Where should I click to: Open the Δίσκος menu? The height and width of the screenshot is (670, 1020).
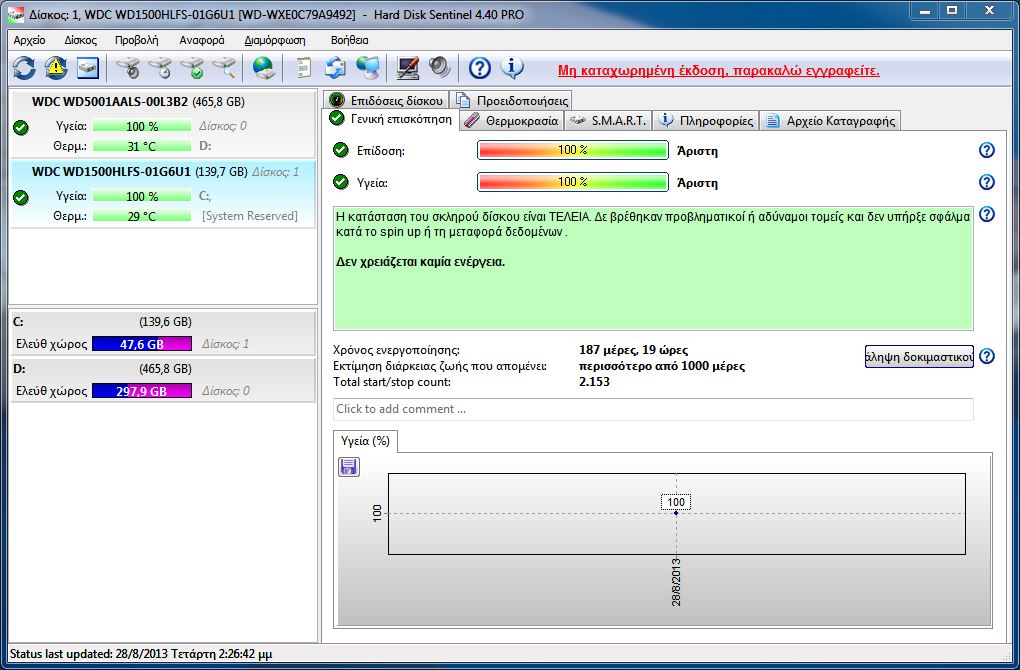click(81, 40)
